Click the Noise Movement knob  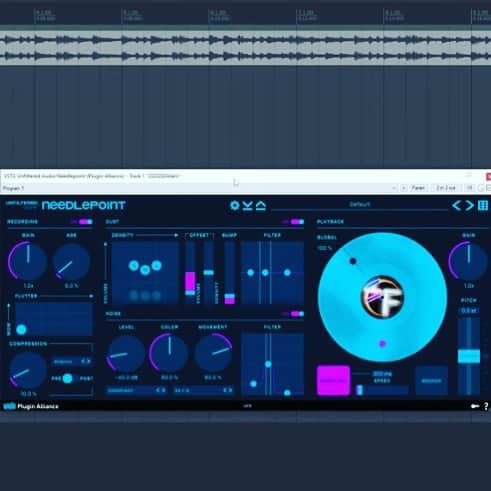[213, 353]
